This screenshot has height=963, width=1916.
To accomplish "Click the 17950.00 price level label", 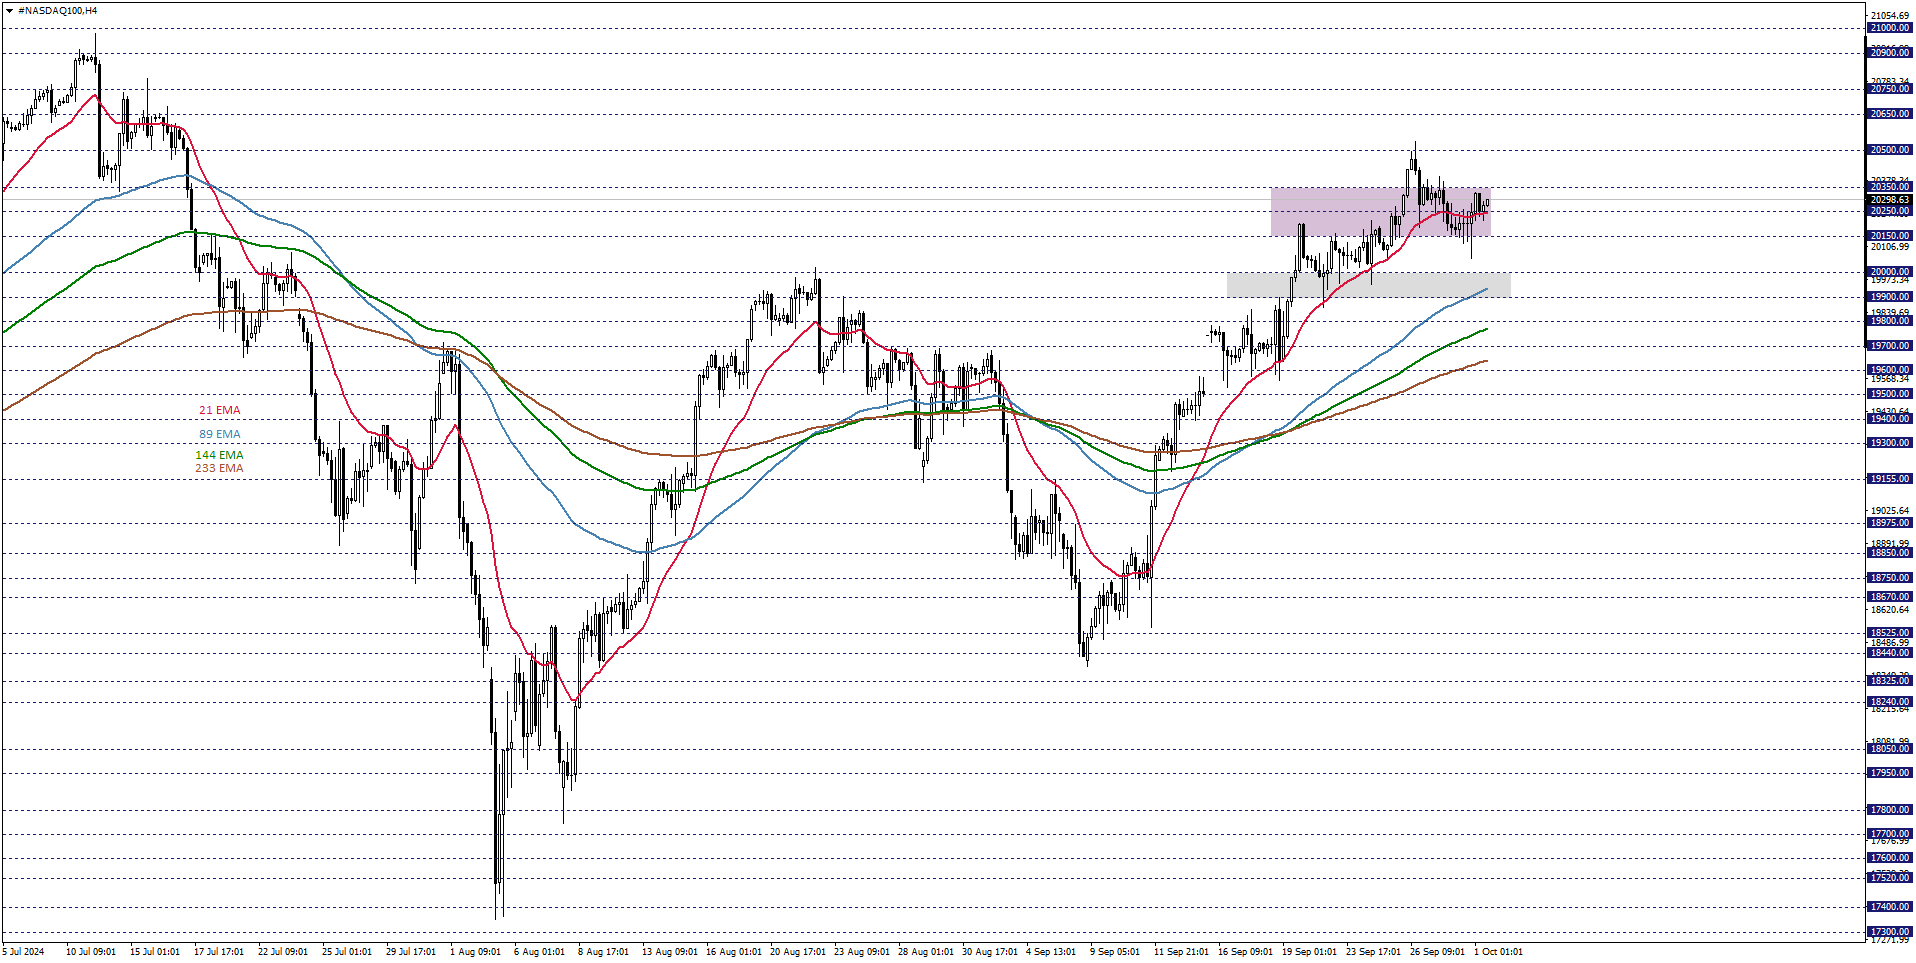I will coord(1890,773).
